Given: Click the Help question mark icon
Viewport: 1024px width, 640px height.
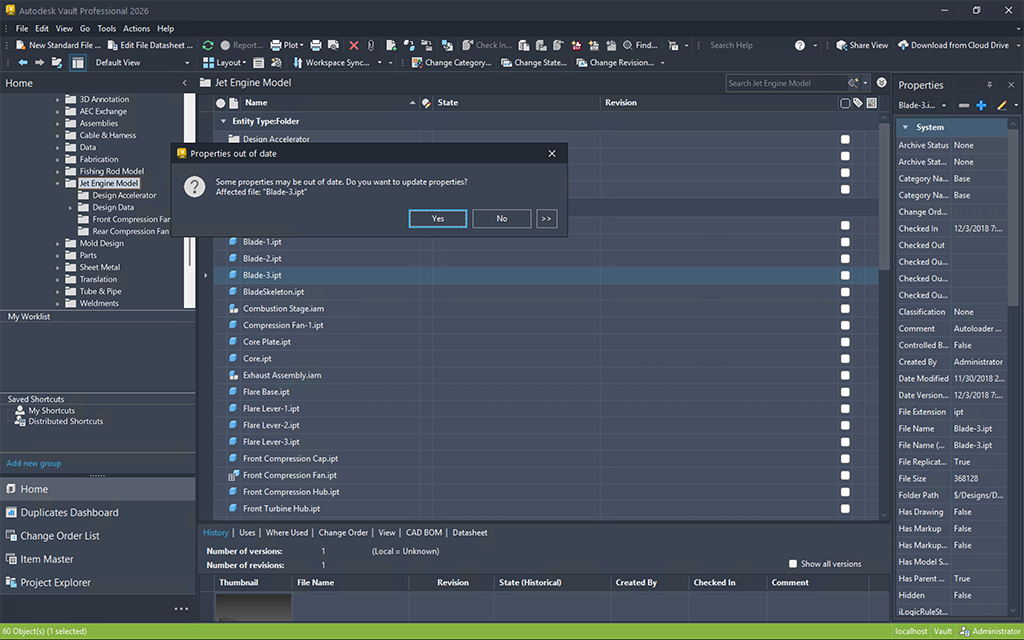Looking at the screenshot, I should pos(799,45).
